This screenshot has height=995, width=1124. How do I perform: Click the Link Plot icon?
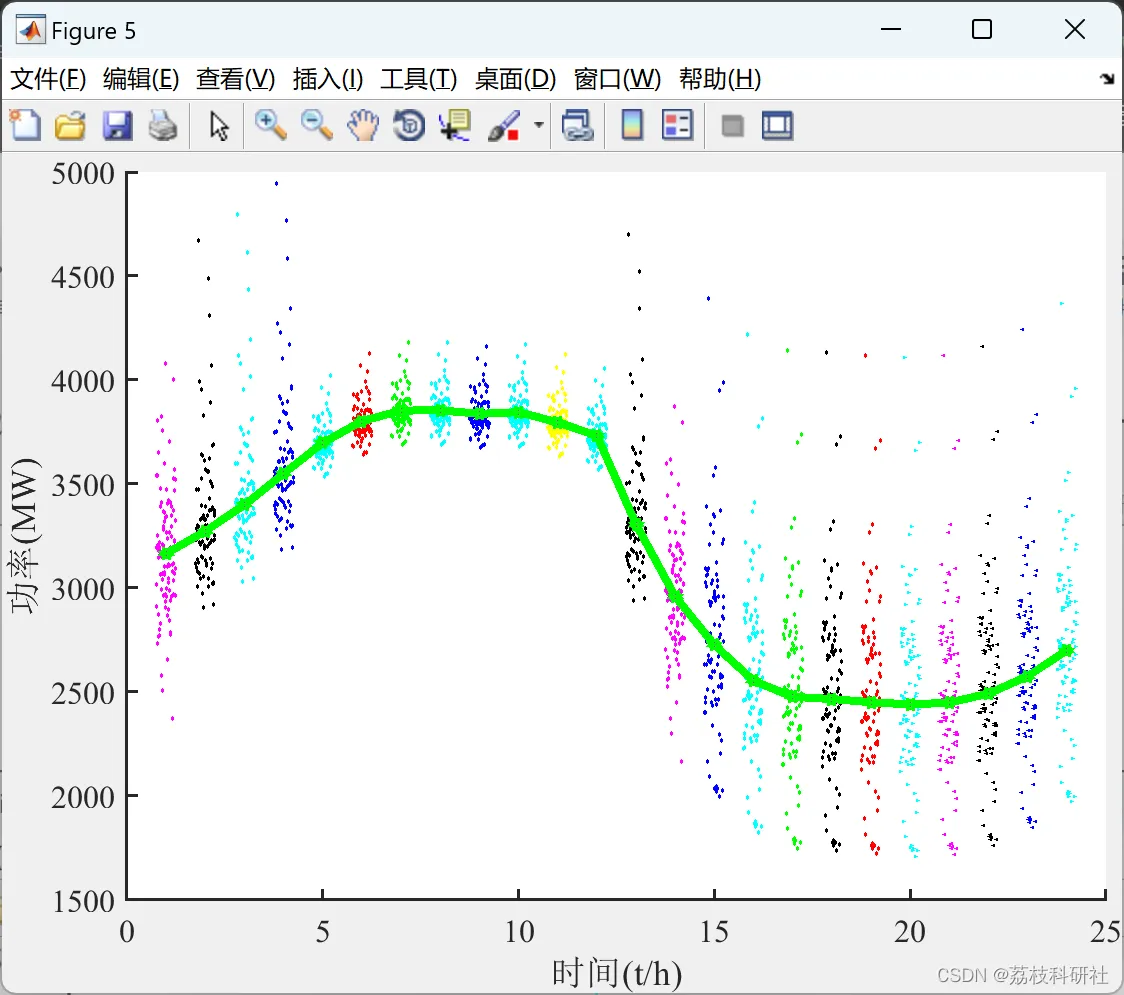pos(577,126)
